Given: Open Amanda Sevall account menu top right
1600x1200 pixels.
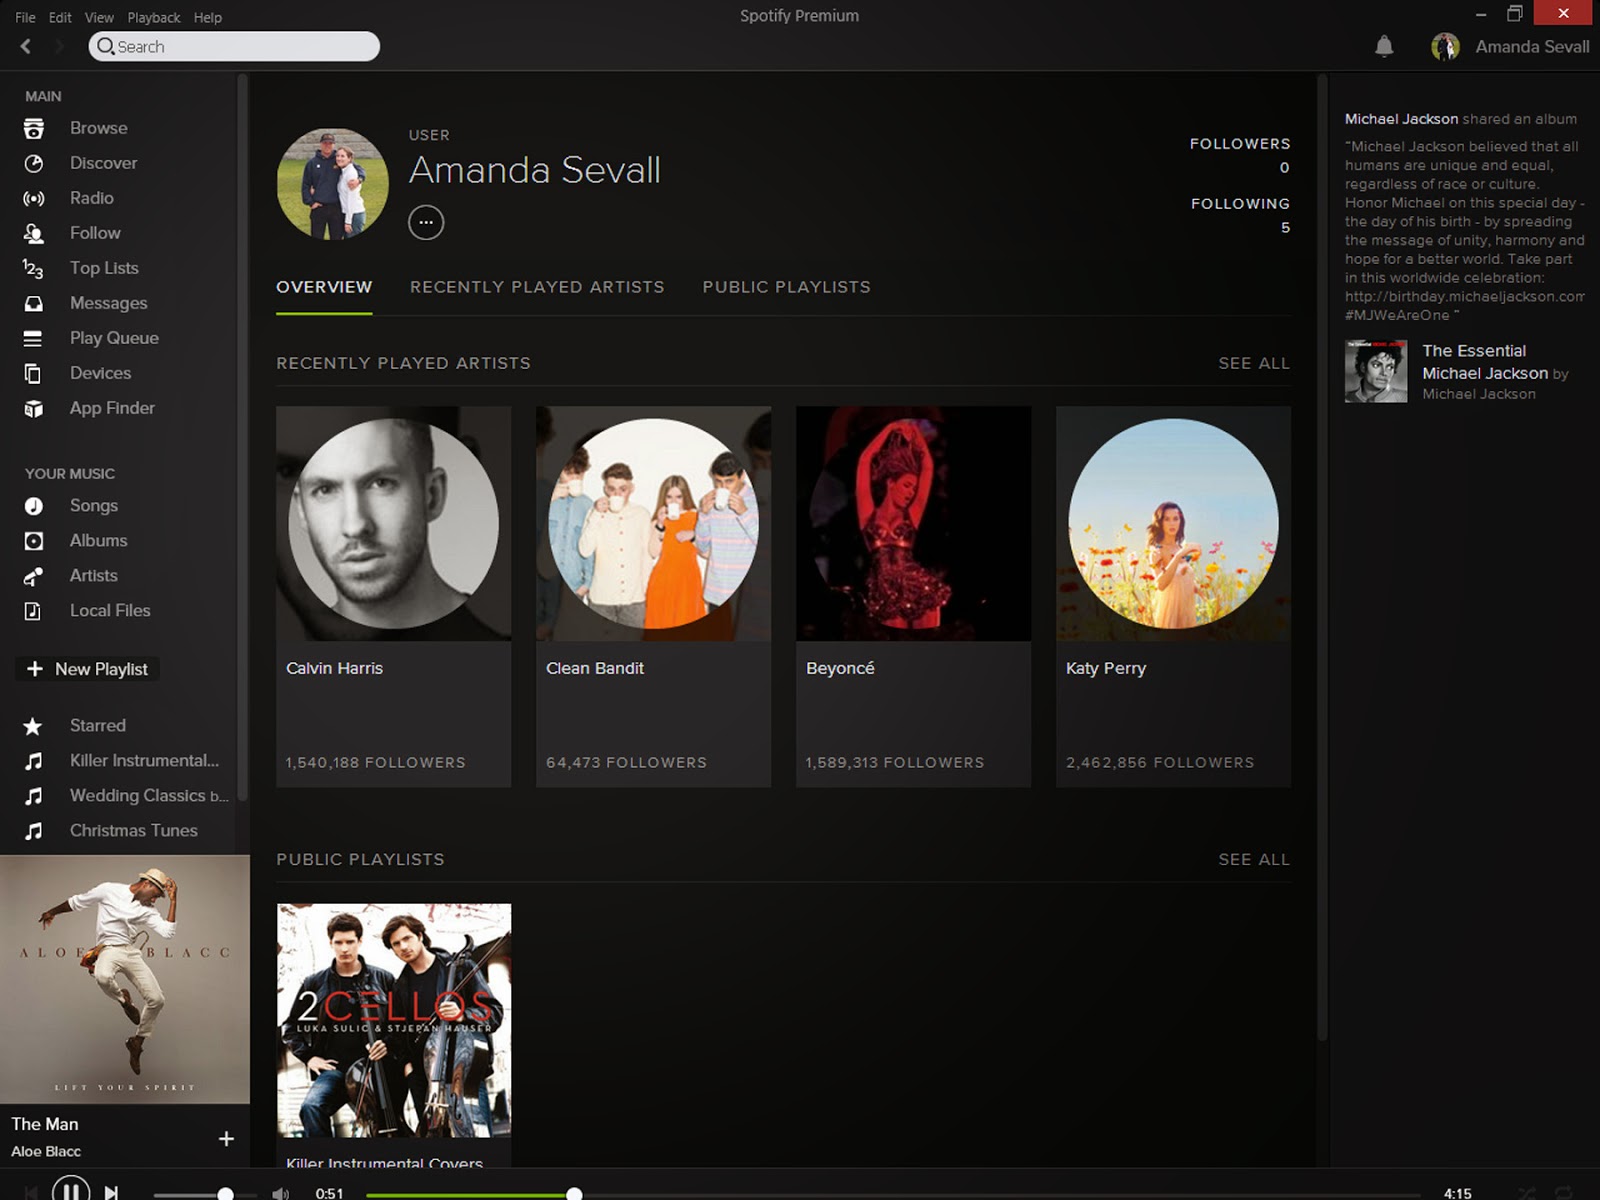Looking at the screenshot, I should coord(1532,47).
